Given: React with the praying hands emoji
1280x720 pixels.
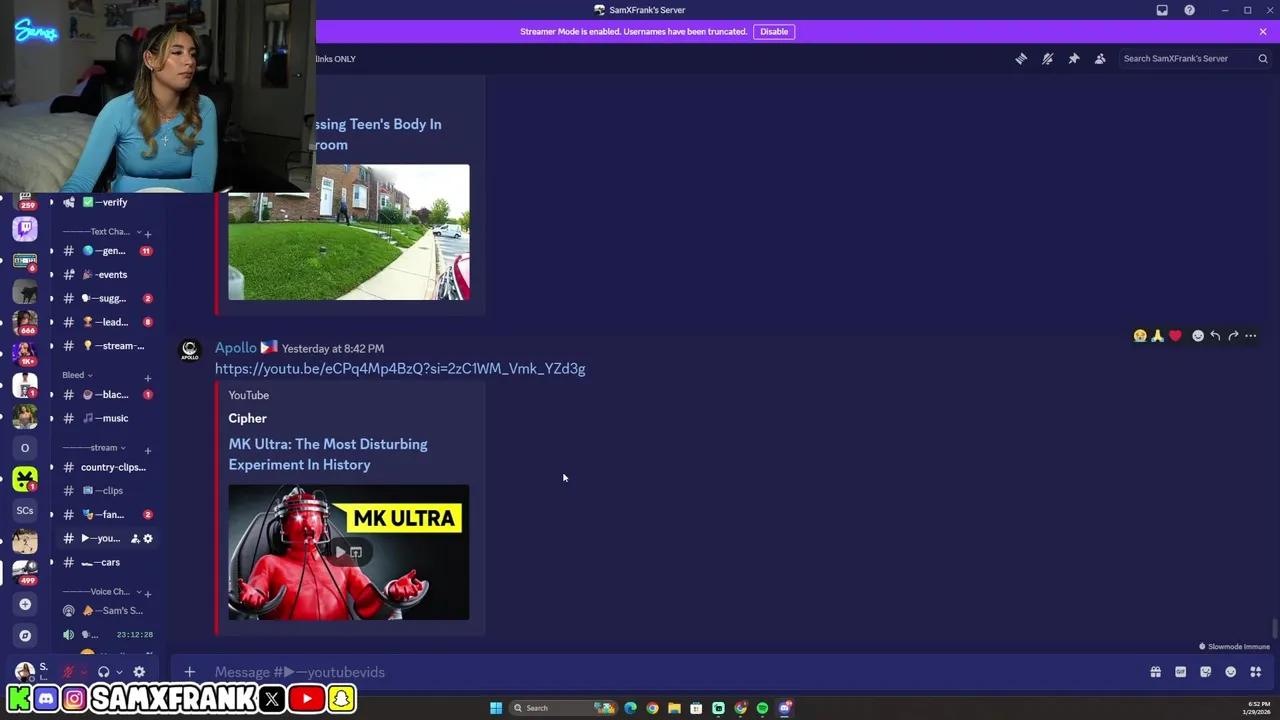Looking at the screenshot, I should click(1157, 336).
